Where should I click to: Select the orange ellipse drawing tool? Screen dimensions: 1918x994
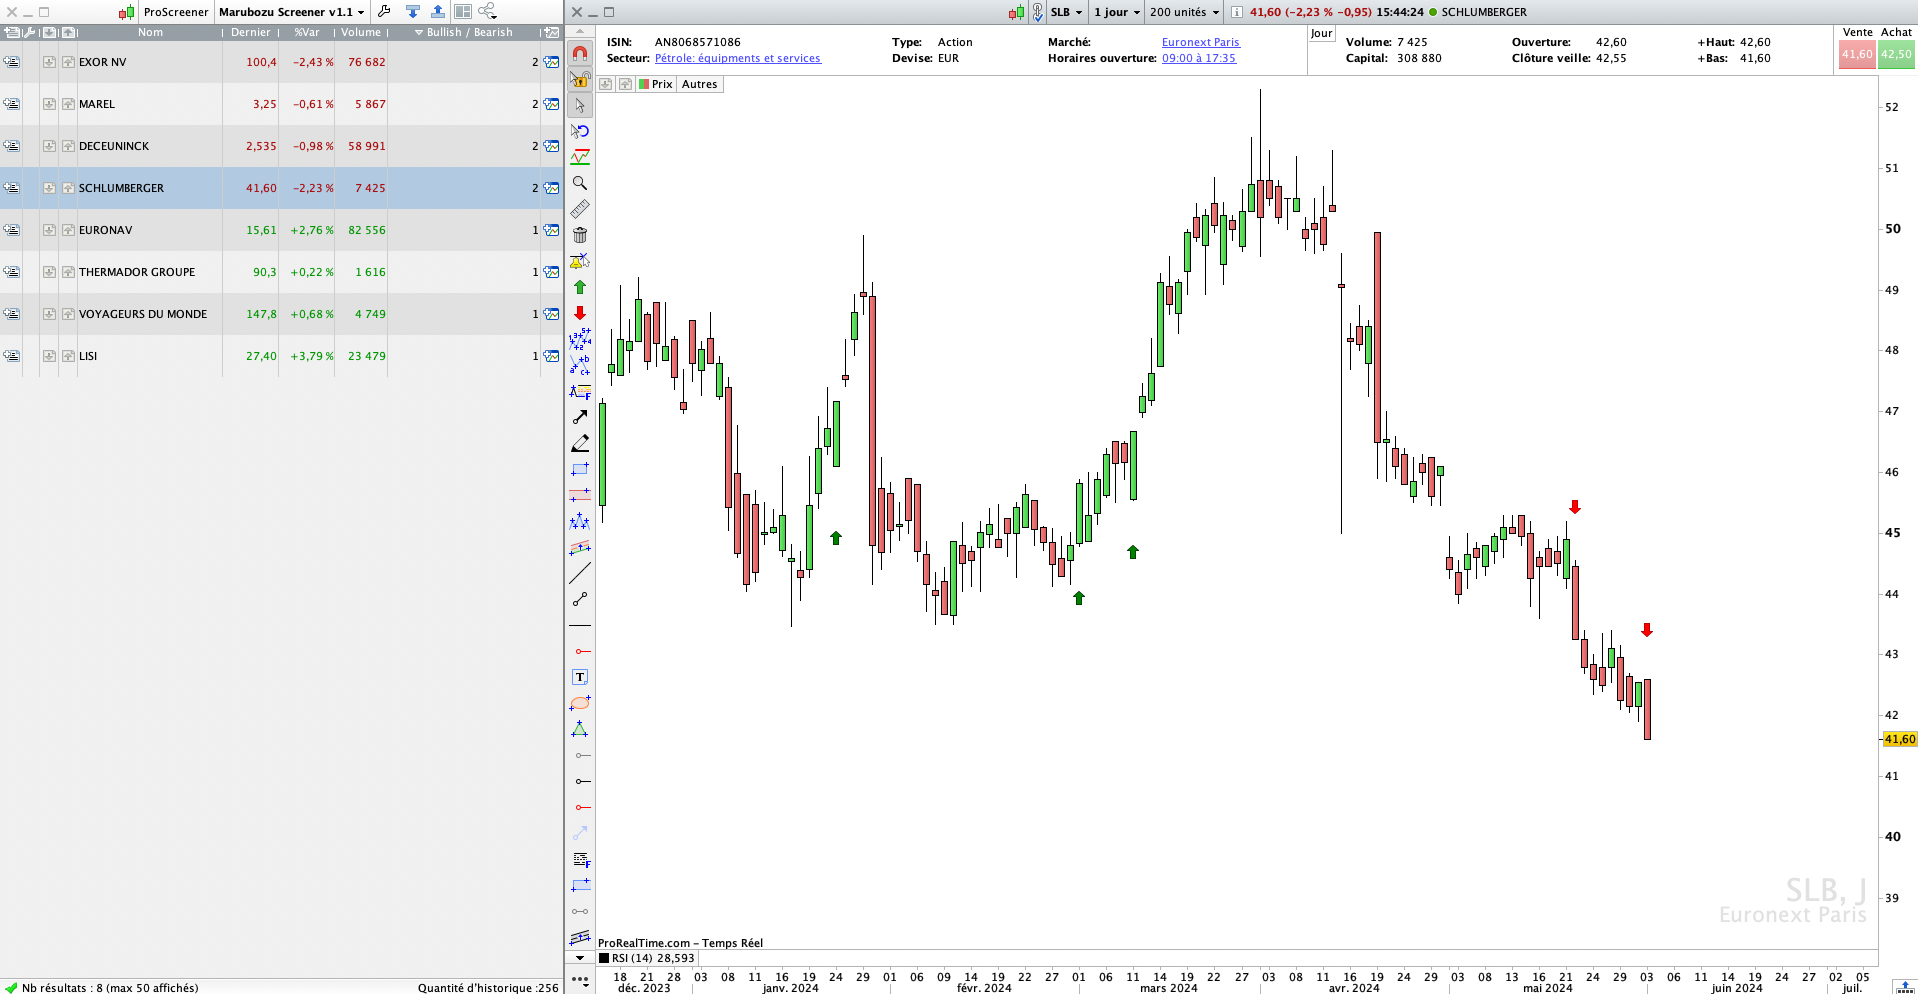[x=580, y=703]
